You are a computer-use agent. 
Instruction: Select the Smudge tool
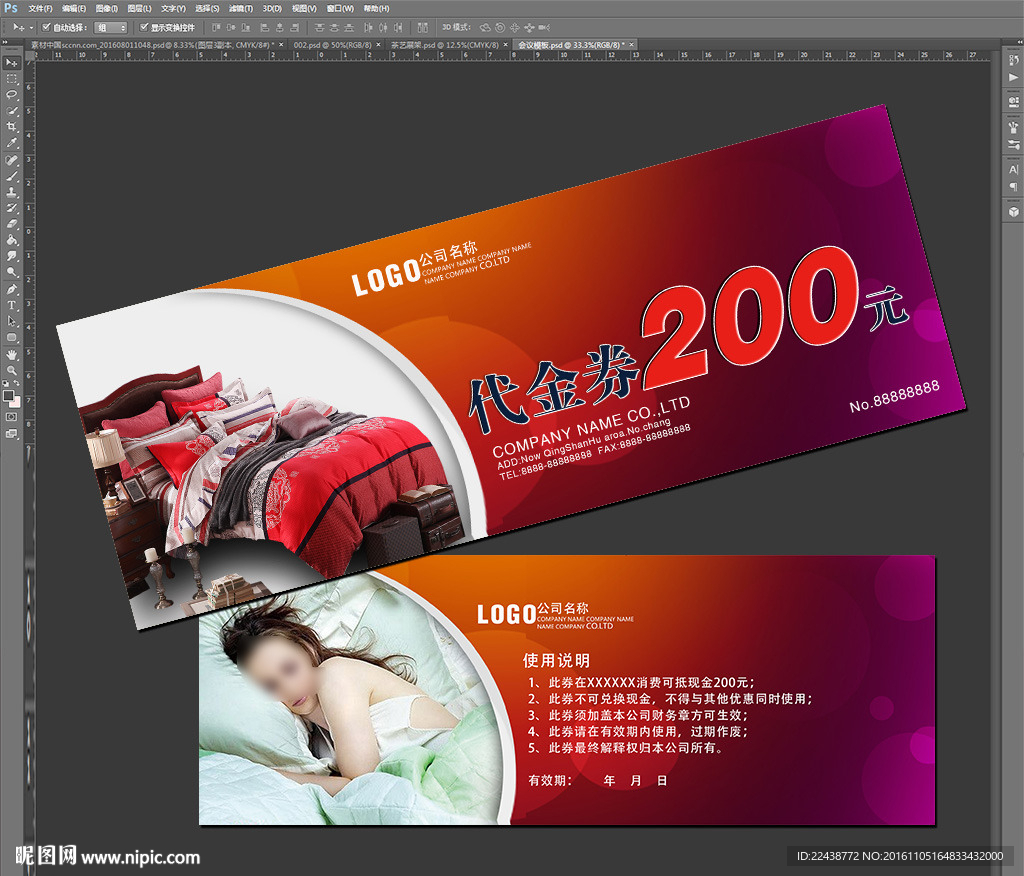(x=11, y=256)
